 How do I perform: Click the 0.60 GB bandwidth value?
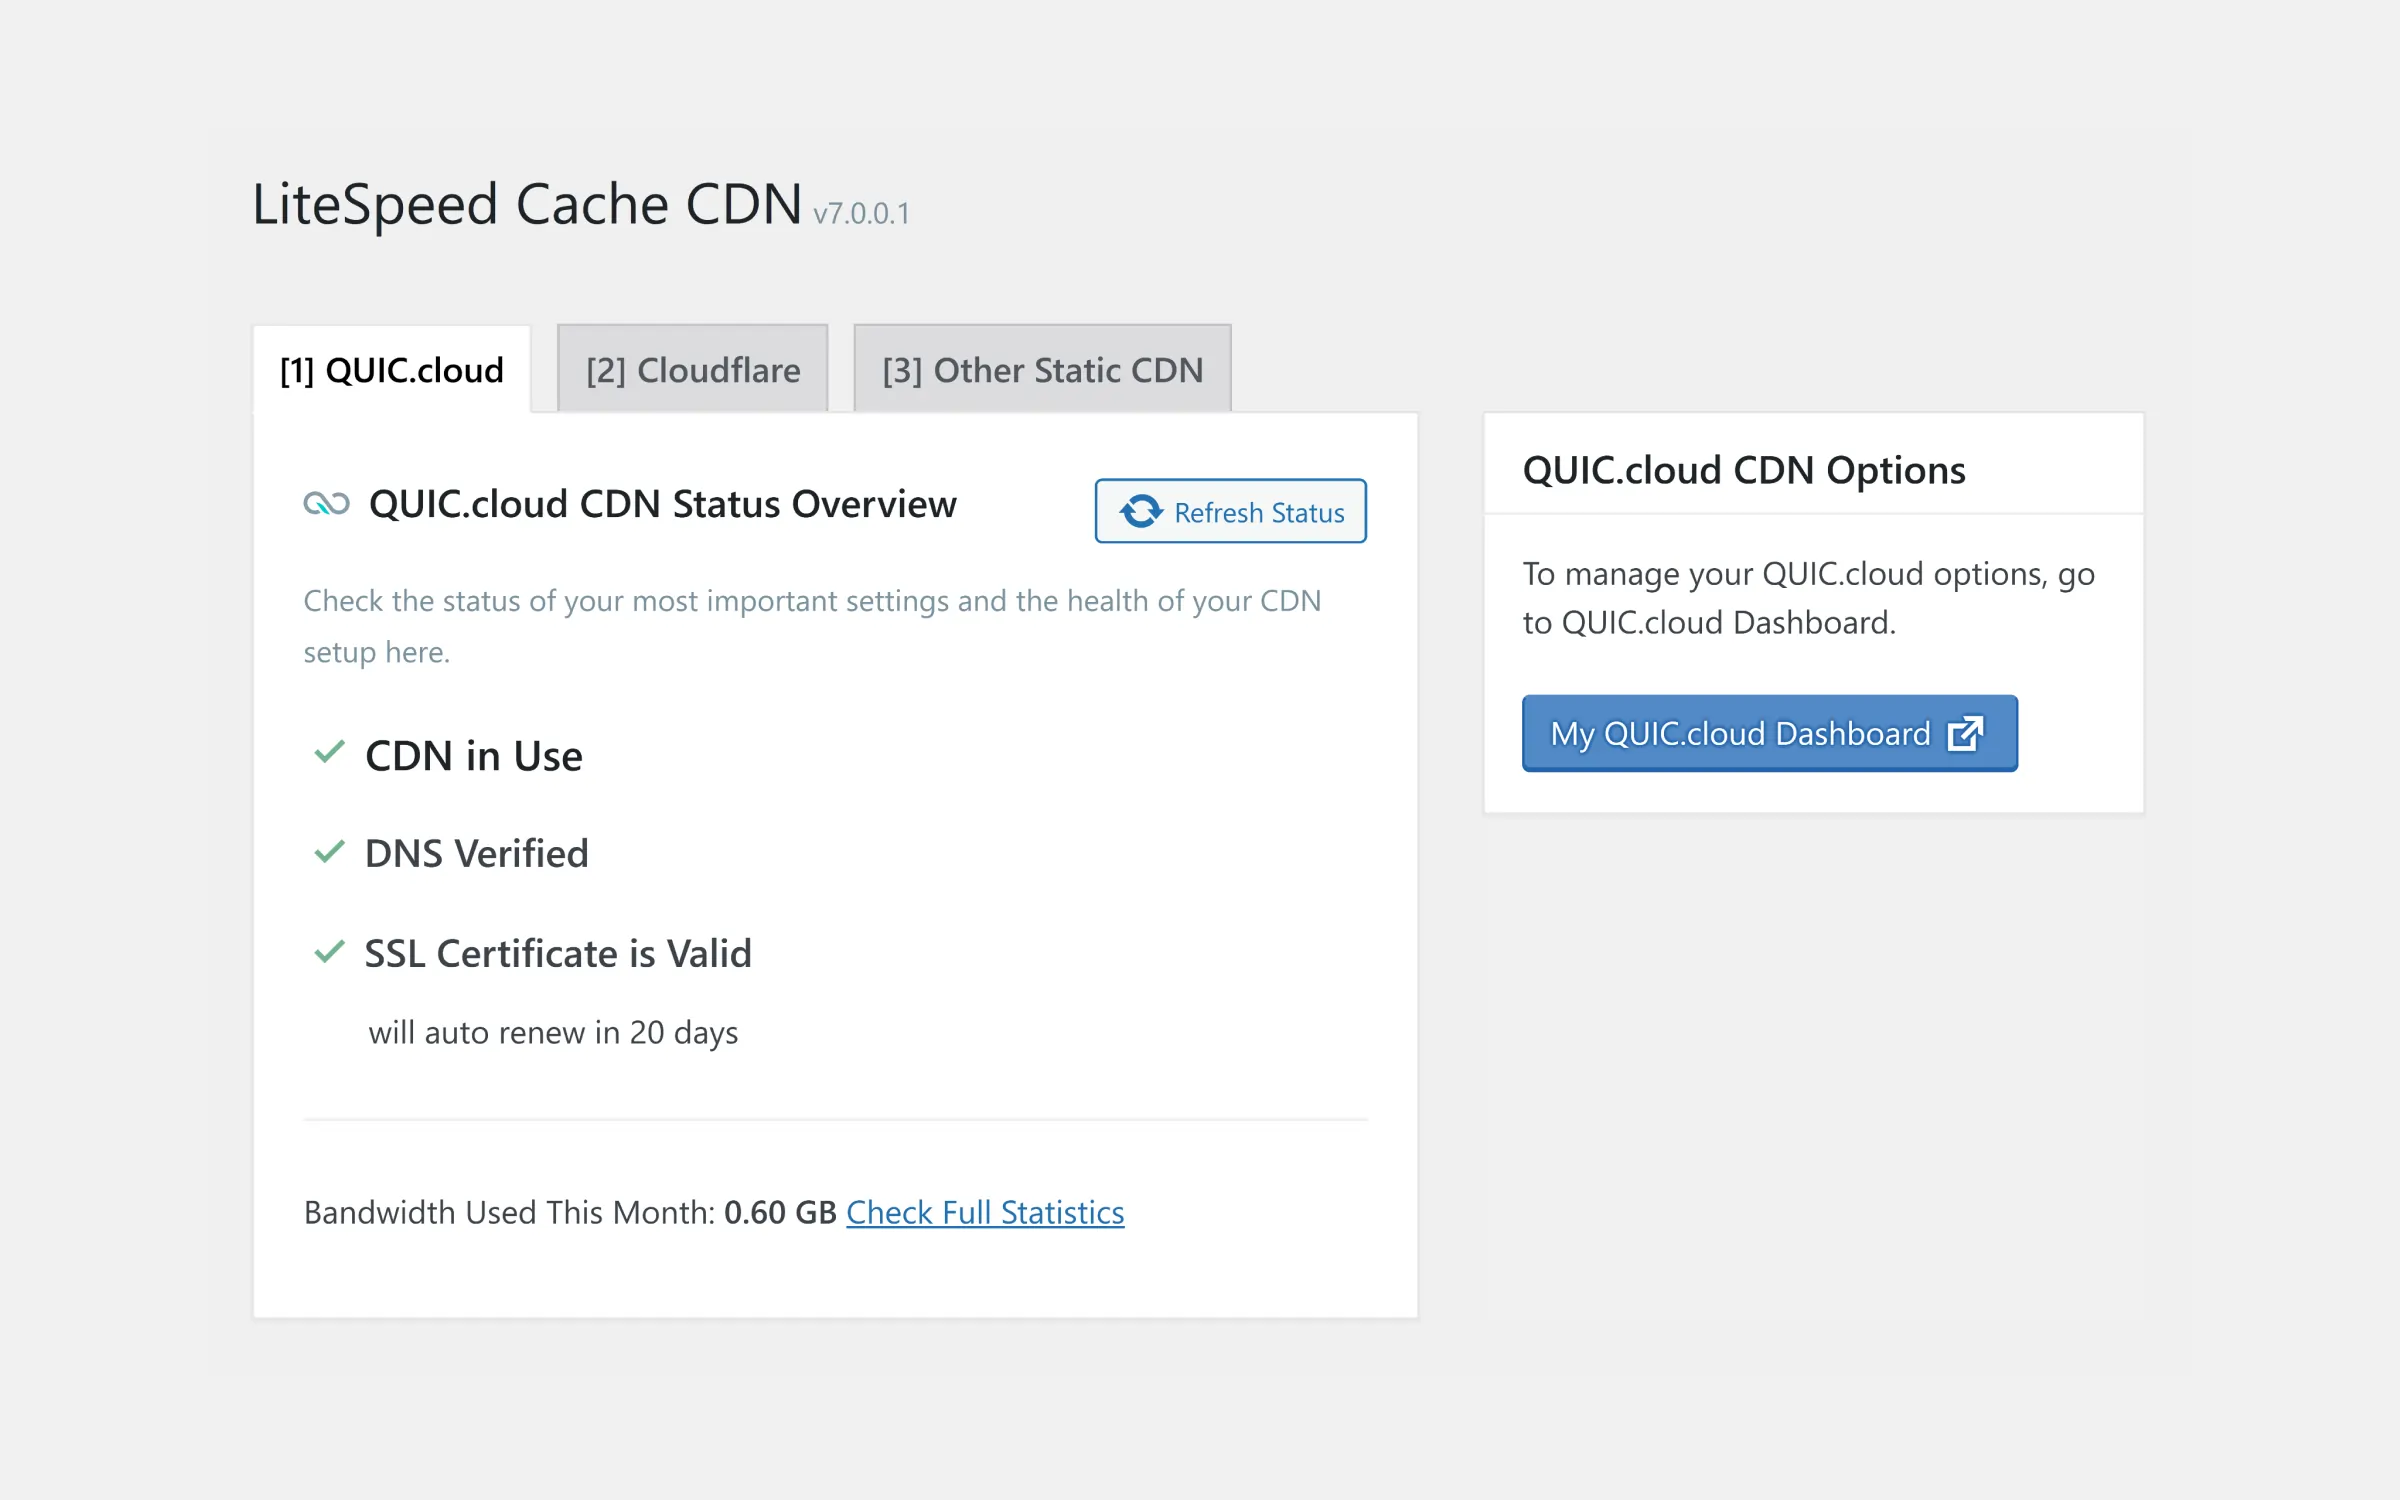(x=780, y=1212)
